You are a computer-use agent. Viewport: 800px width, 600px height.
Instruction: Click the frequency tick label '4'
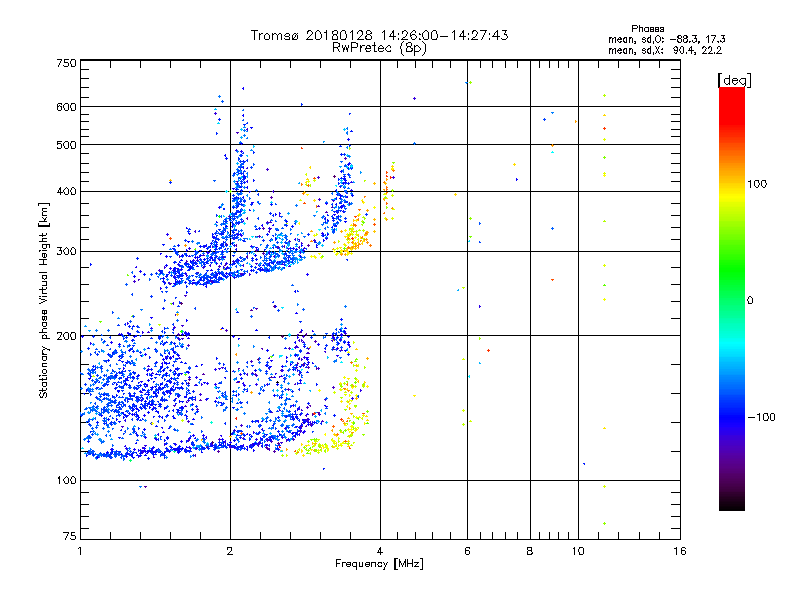[x=380, y=551]
